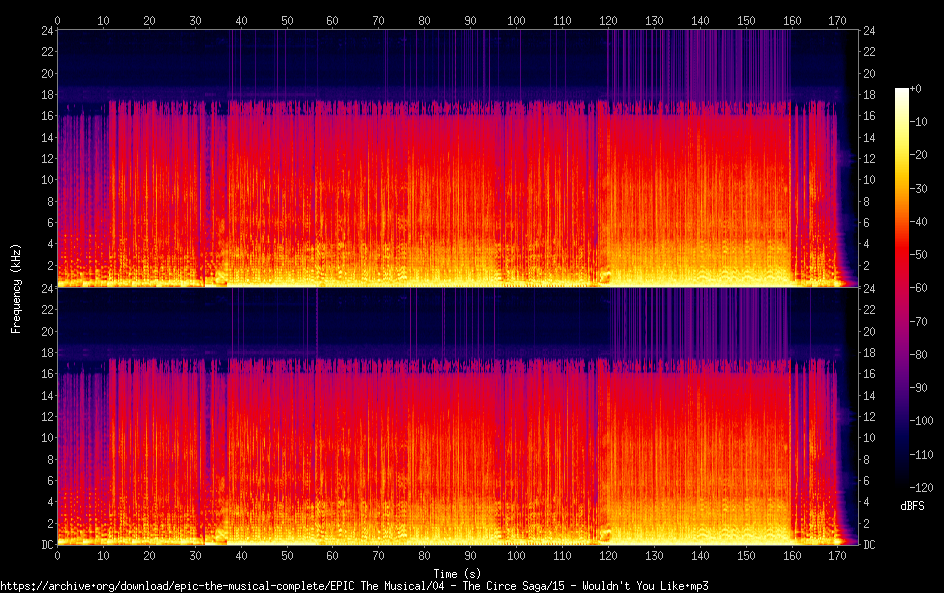
Task: Click the 10 kHz tick on the lower-left frequency axis
Action: coord(45,438)
